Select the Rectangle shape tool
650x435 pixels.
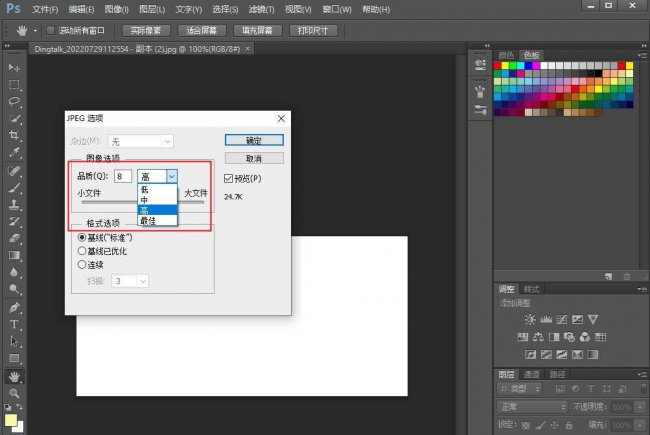pos(14,358)
